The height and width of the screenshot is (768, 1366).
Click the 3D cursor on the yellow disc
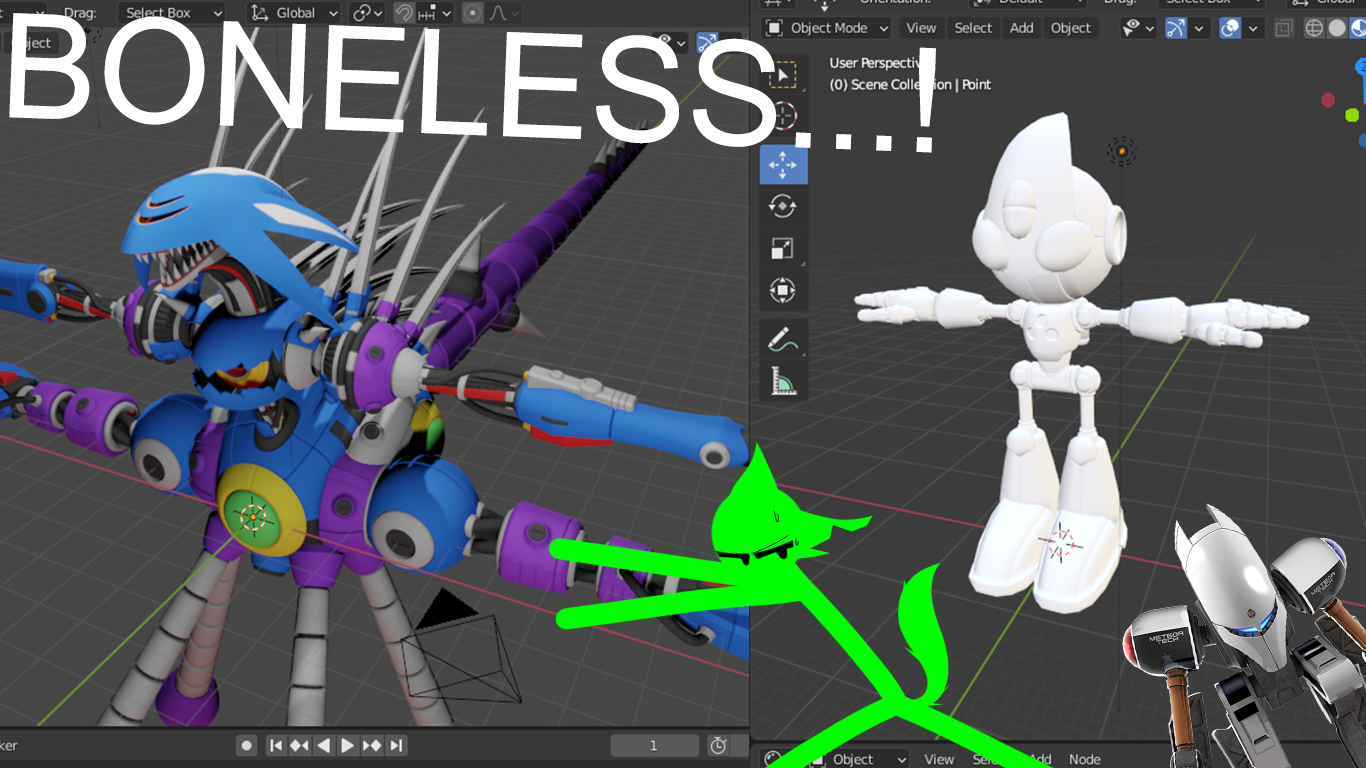[x=254, y=515]
